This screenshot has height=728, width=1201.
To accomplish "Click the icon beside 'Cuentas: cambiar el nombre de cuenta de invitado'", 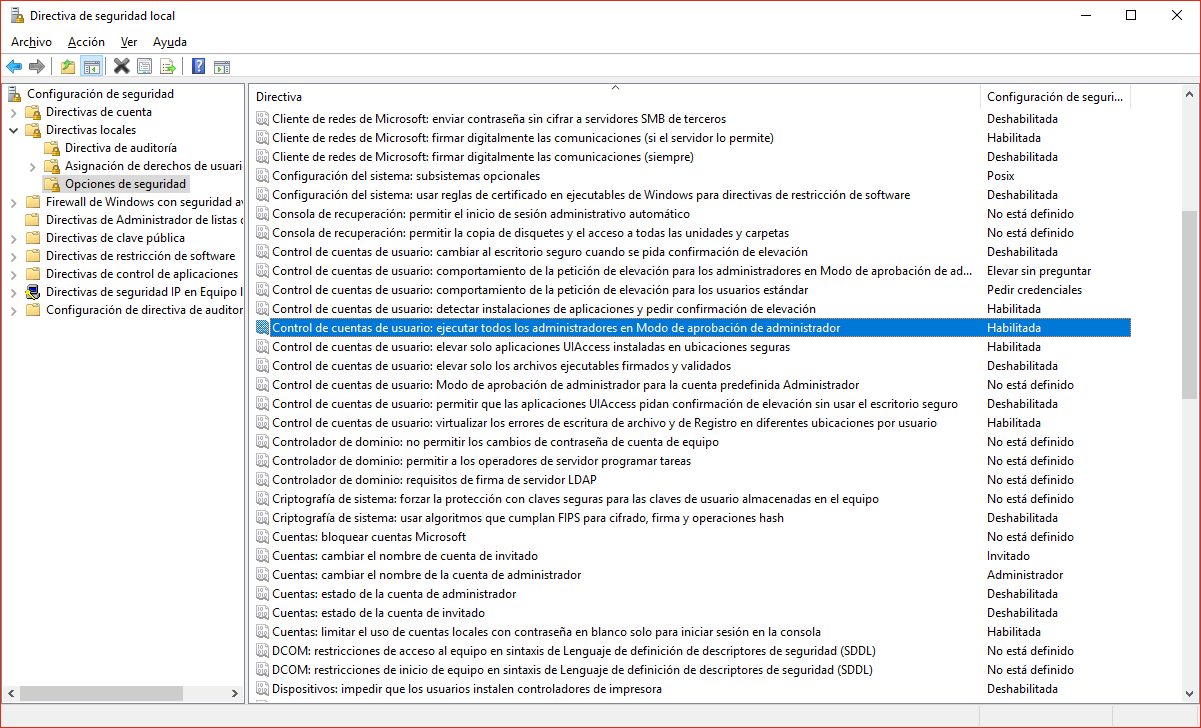I will point(262,556).
